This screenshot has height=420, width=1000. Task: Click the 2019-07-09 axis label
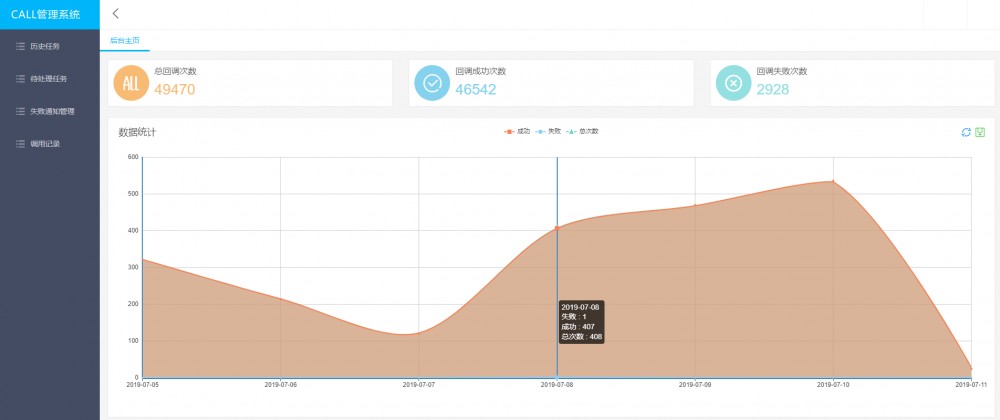pyautogui.click(x=695, y=384)
